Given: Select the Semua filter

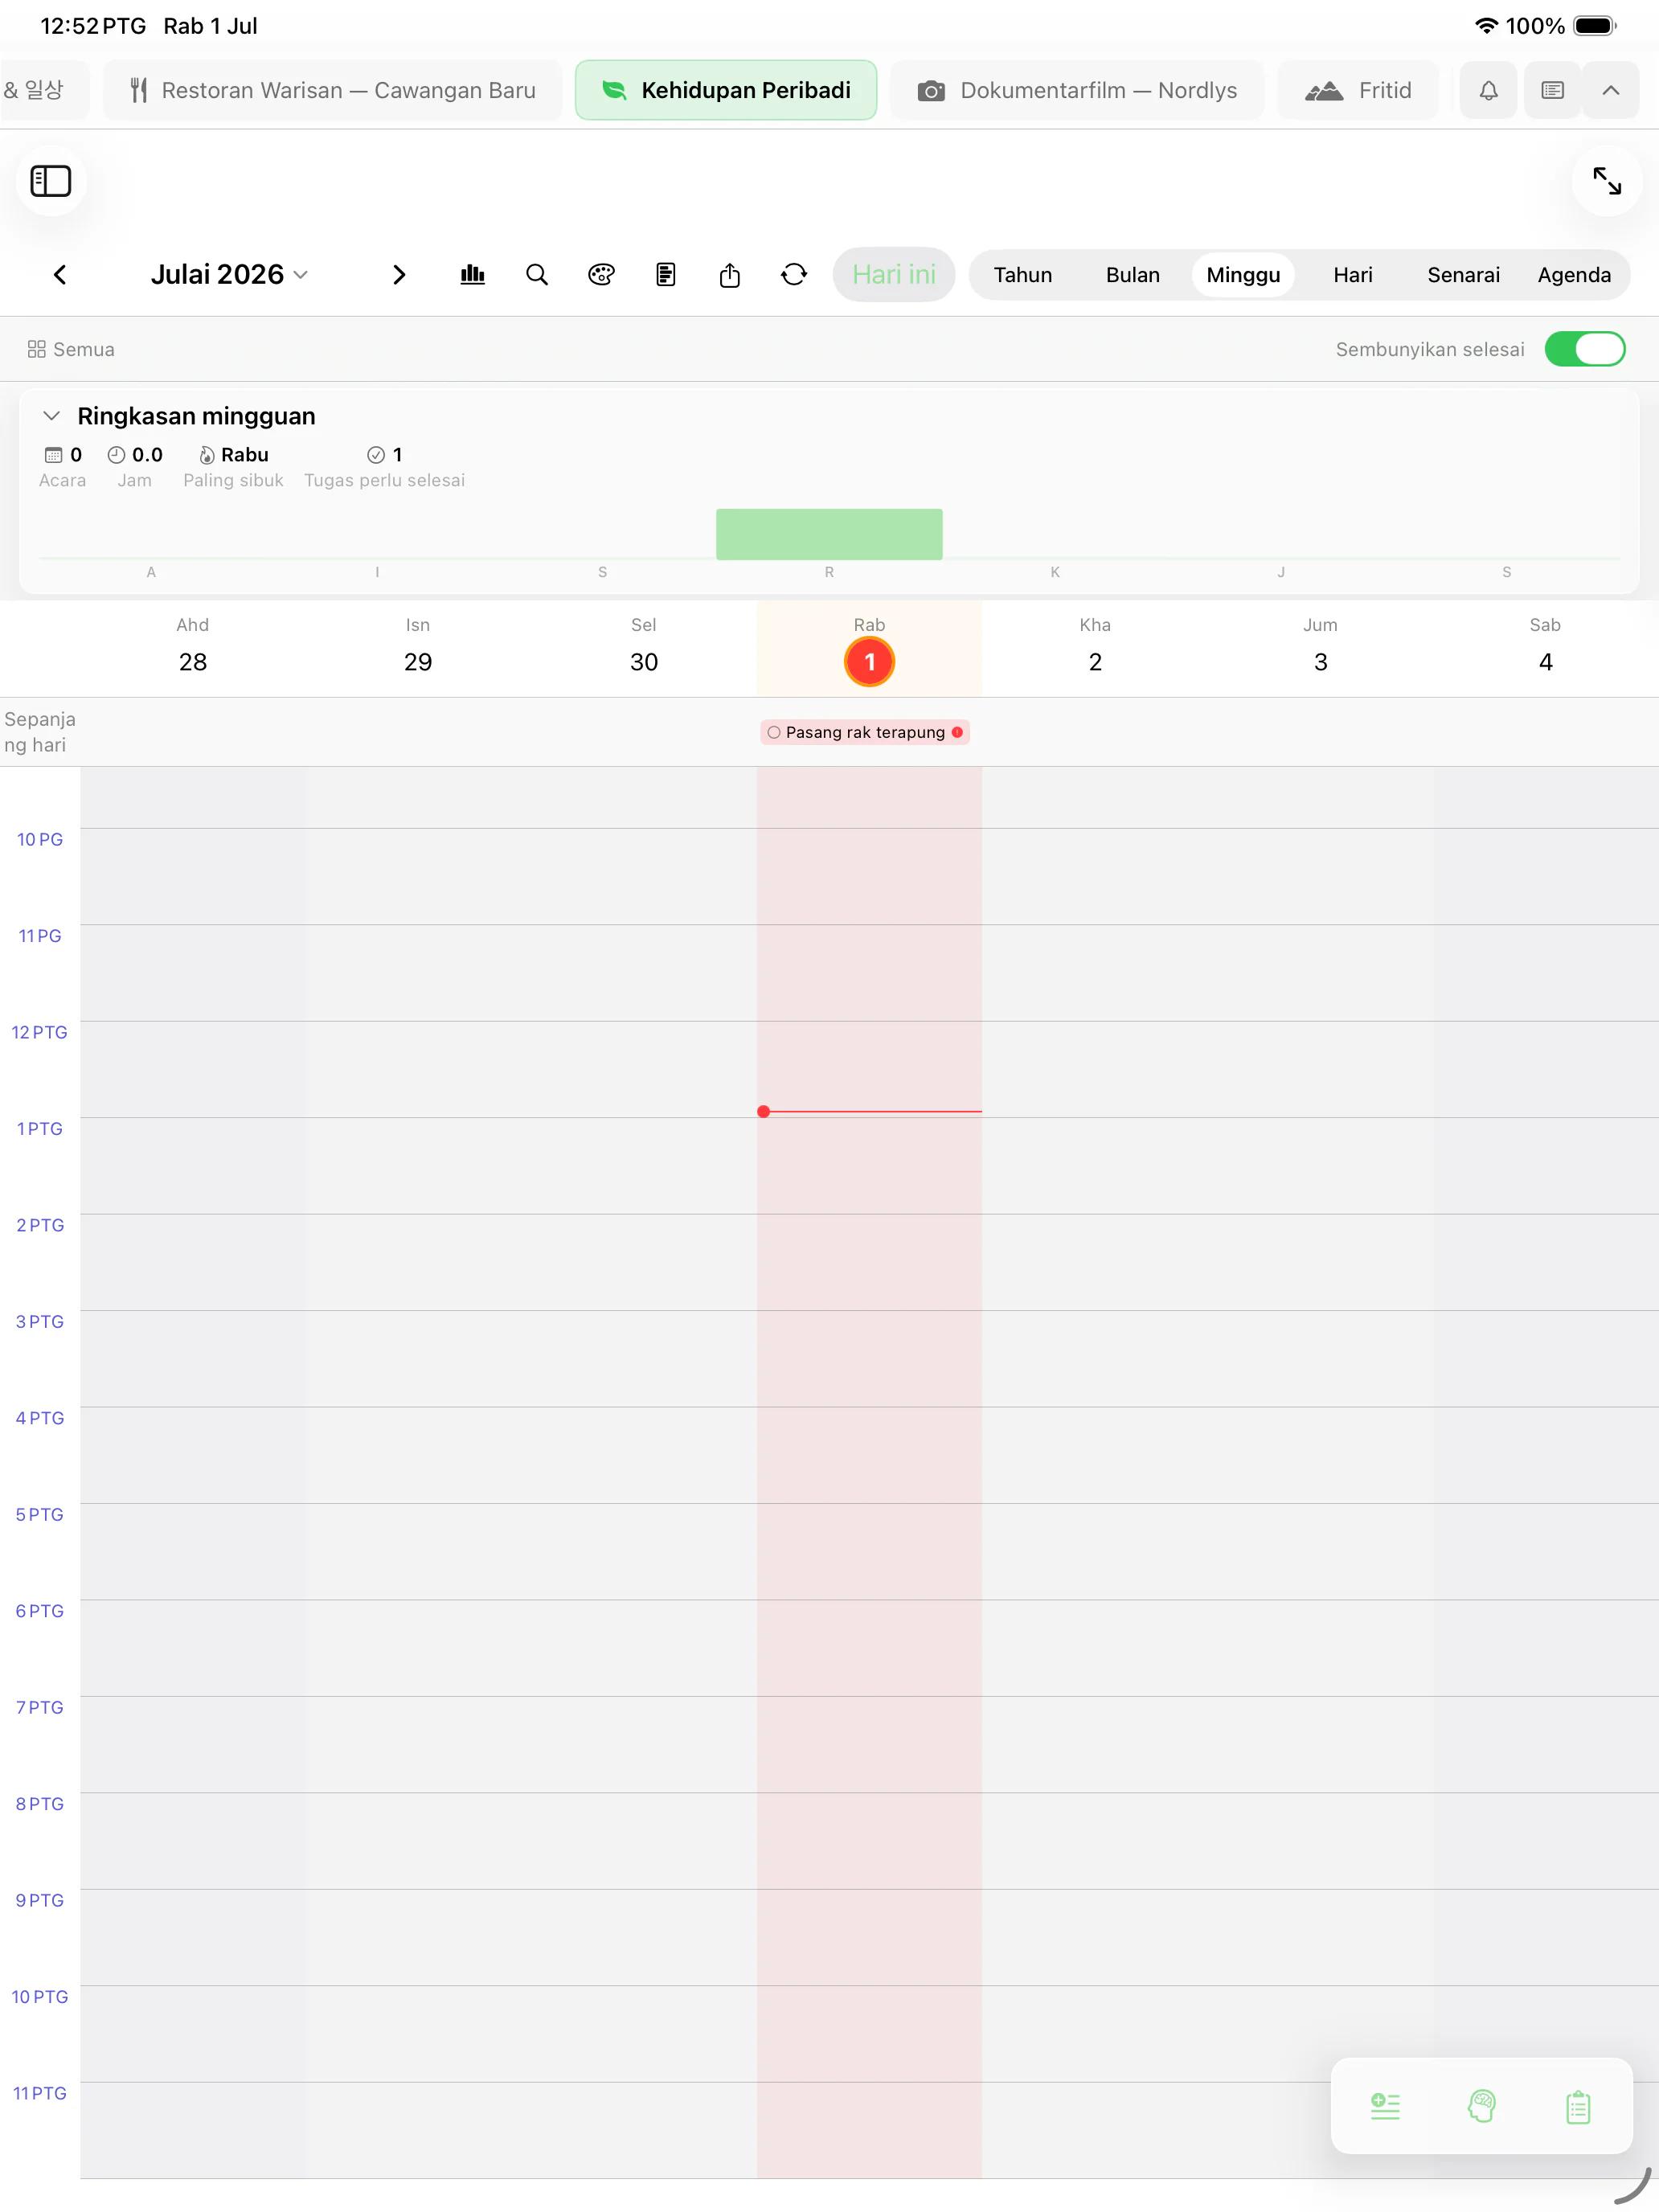Looking at the screenshot, I should [x=71, y=349].
